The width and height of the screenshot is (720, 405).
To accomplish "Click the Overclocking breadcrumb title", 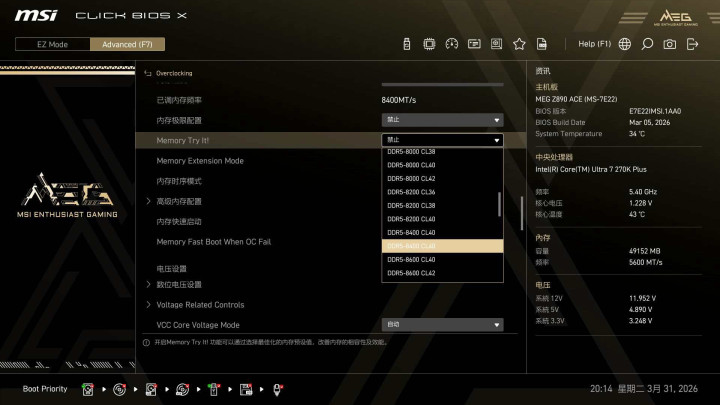I will (174, 73).
